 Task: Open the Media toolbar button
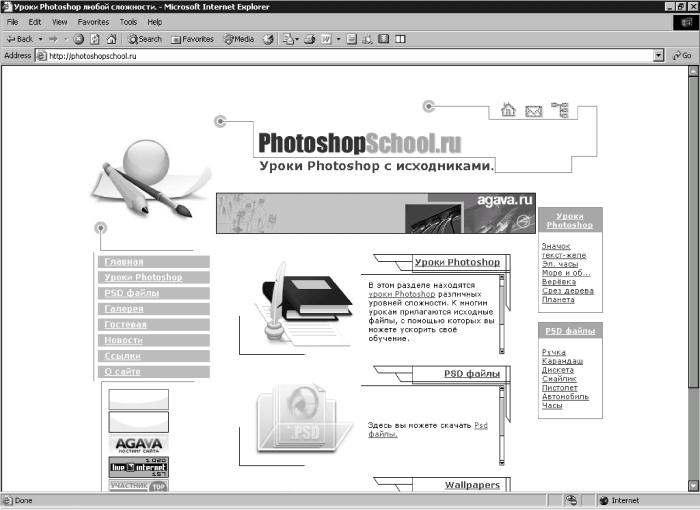(239, 39)
